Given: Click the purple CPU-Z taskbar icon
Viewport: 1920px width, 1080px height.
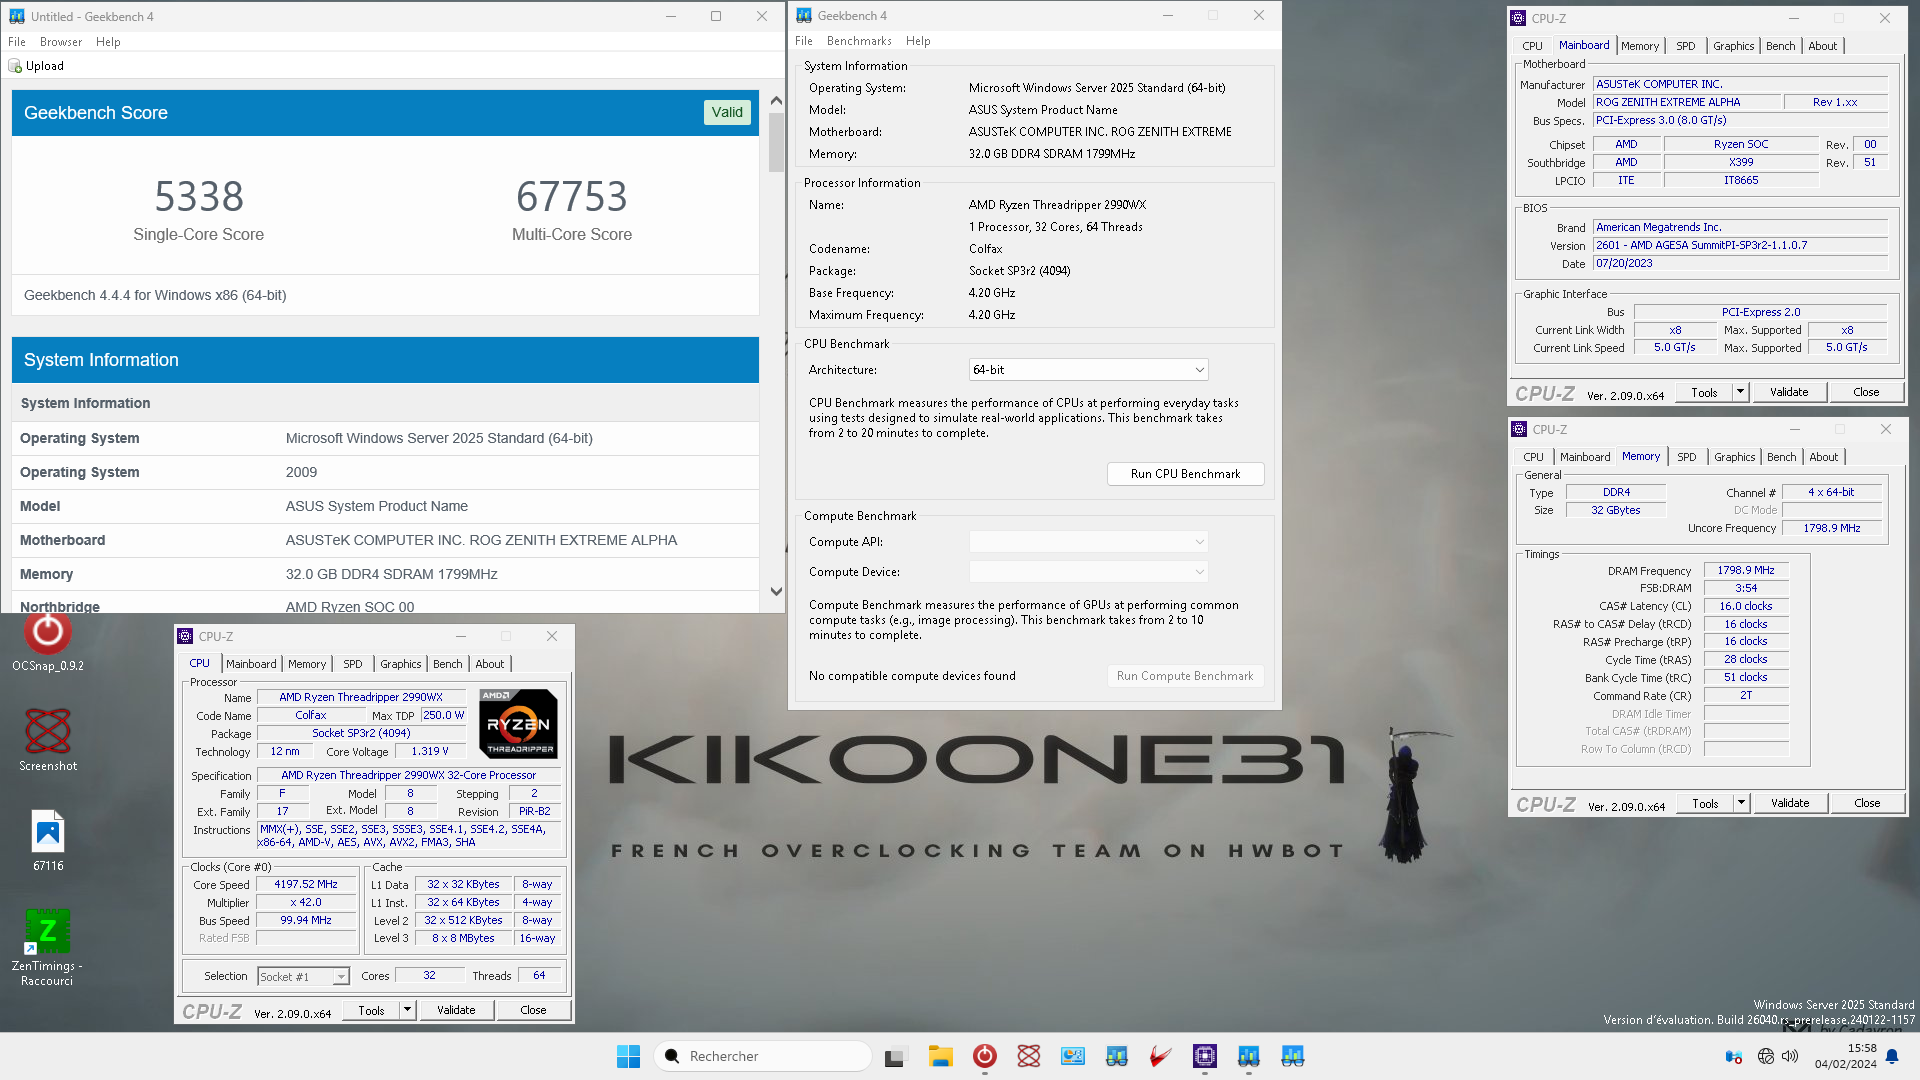Looking at the screenshot, I should (x=1205, y=1056).
